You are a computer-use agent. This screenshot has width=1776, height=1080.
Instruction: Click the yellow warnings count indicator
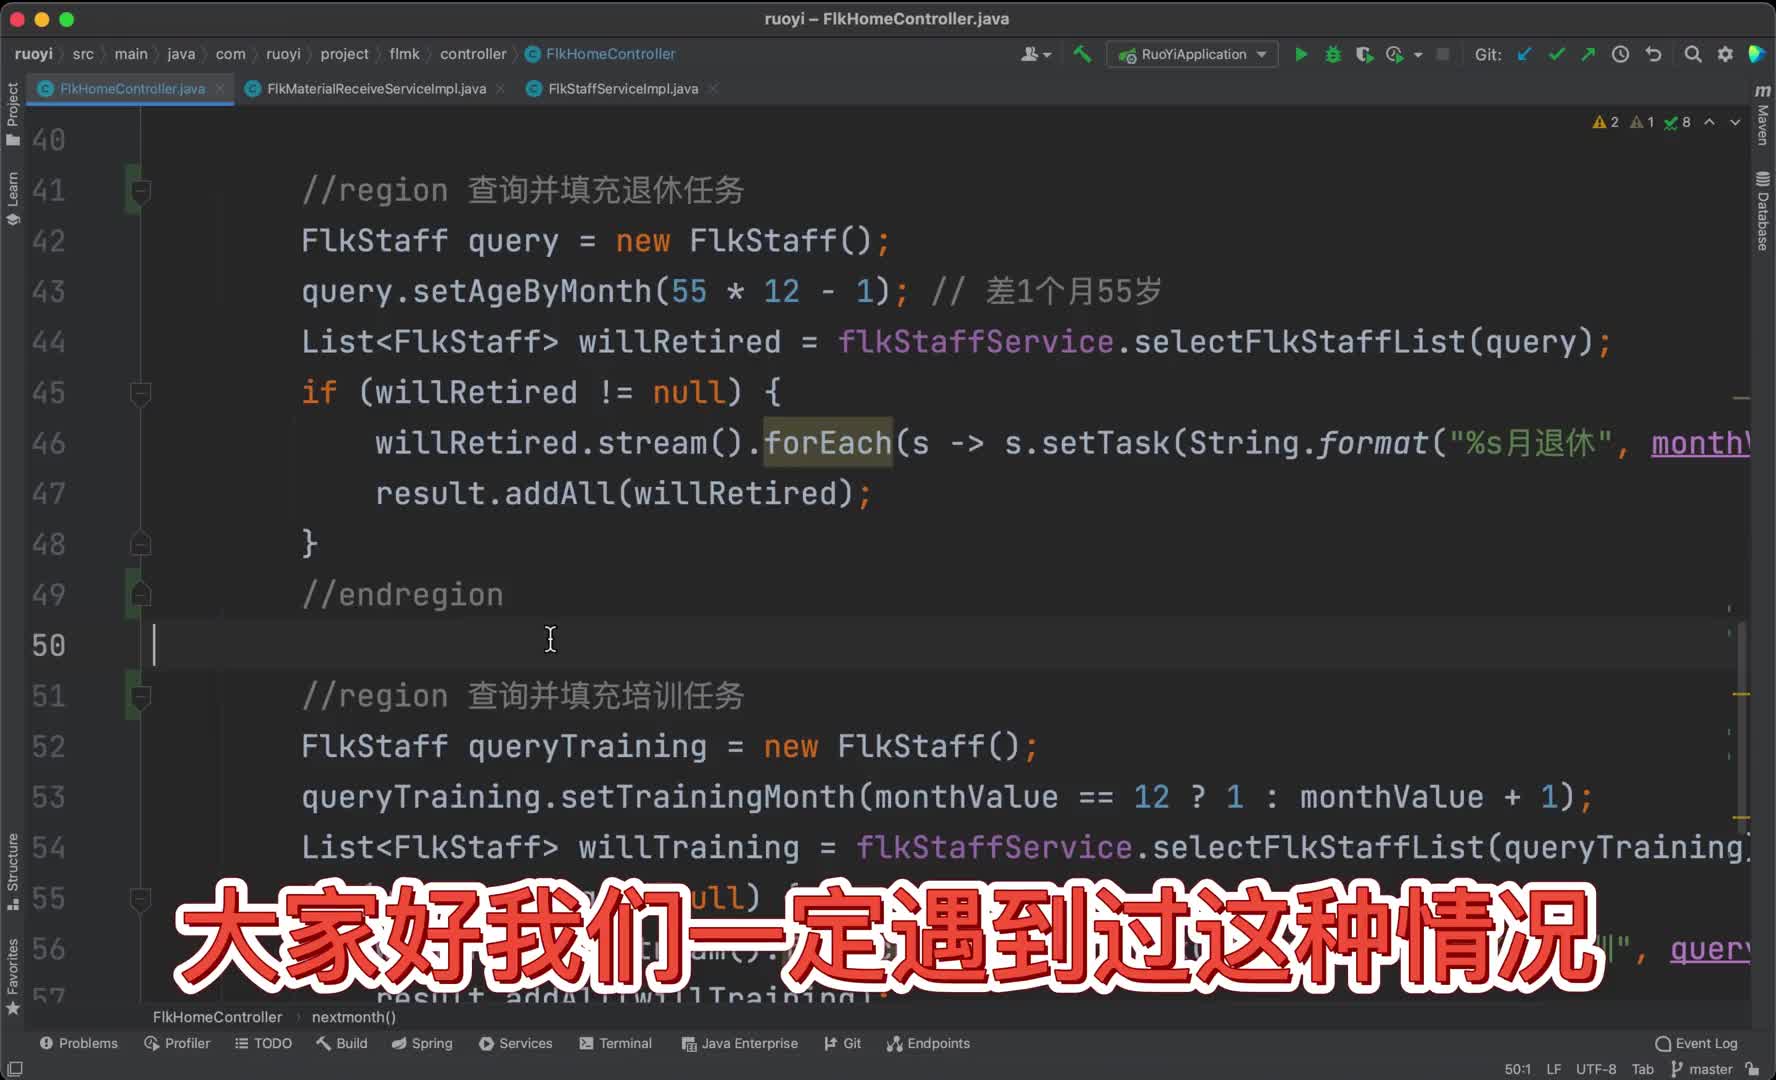[x=1606, y=122]
